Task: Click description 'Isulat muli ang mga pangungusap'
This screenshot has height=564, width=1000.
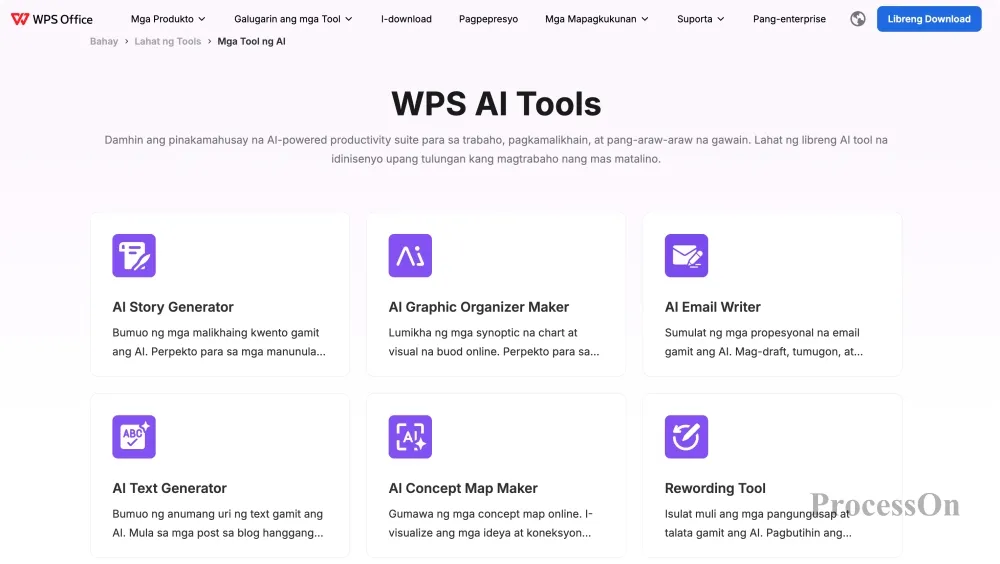Action: pyautogui.click(x=758, y=523)
